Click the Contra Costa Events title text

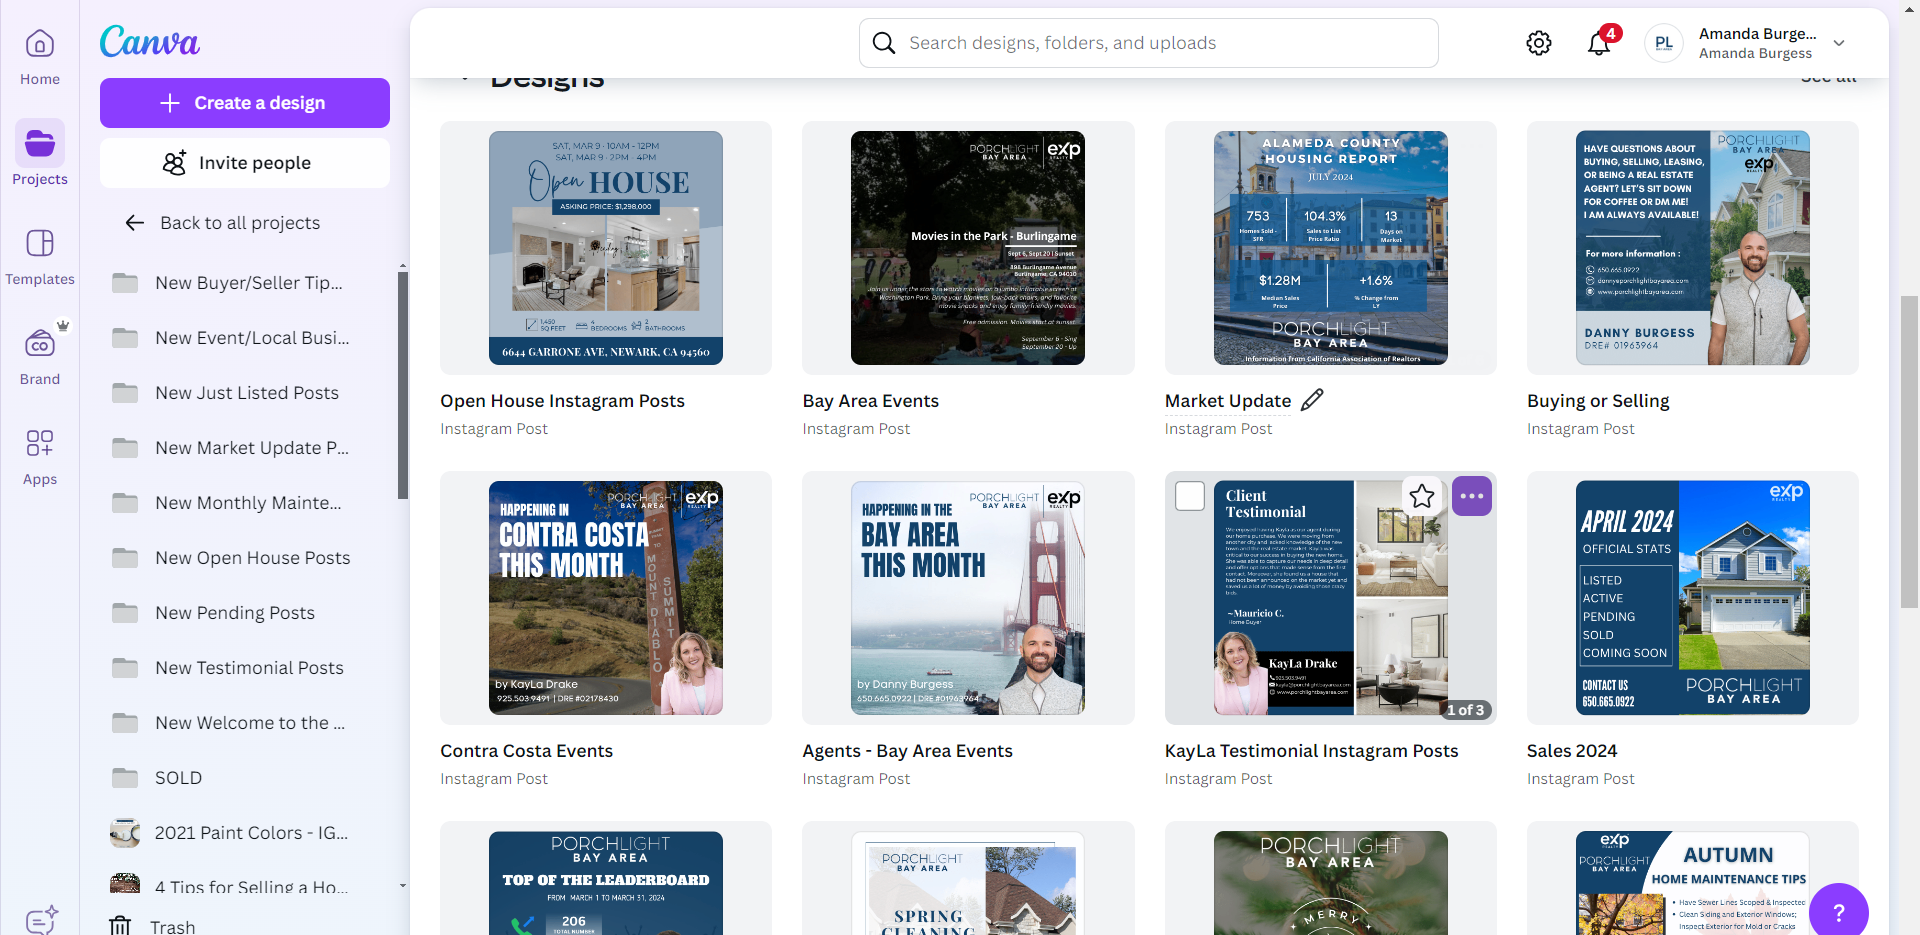[x=526, y=751]
